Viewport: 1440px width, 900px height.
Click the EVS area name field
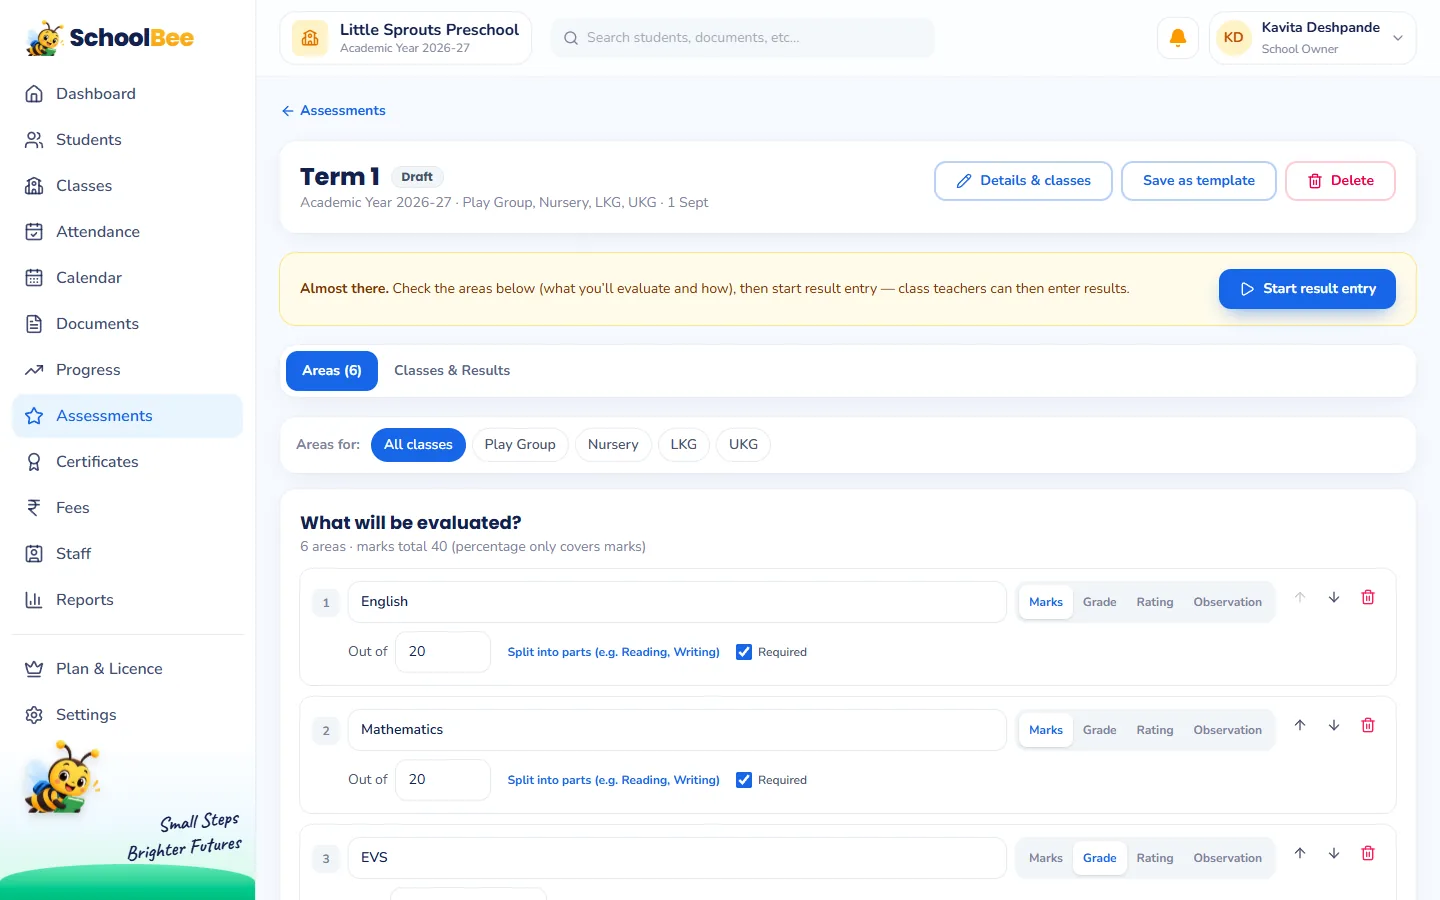click(677, 858)
